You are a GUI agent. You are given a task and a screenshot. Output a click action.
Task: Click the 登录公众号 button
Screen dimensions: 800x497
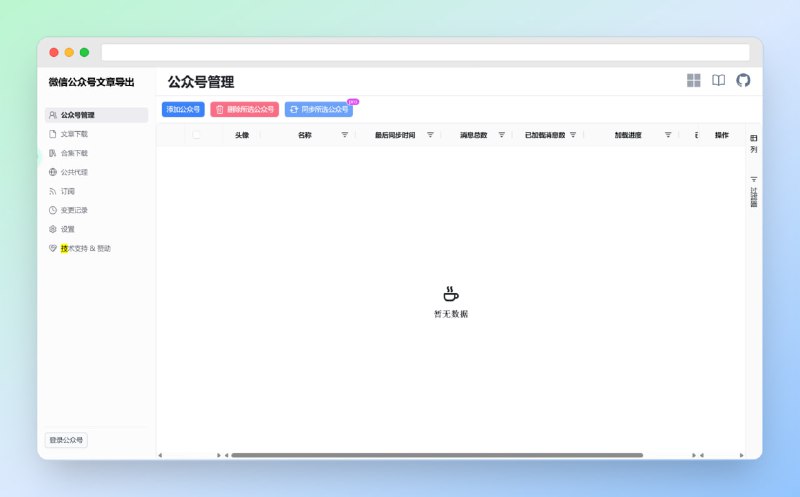pyautogui.click(x=66, y=440)
